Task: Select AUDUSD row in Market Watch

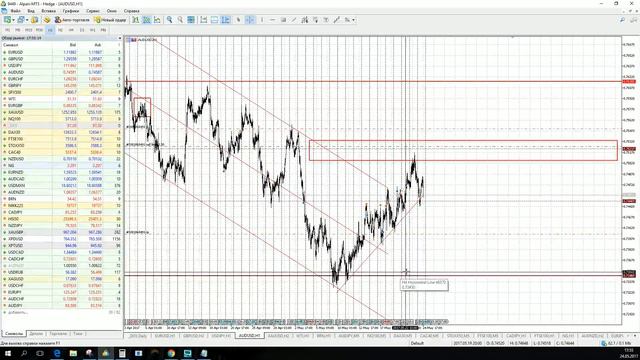Action: pyautogui.click(x=62, y=72)
